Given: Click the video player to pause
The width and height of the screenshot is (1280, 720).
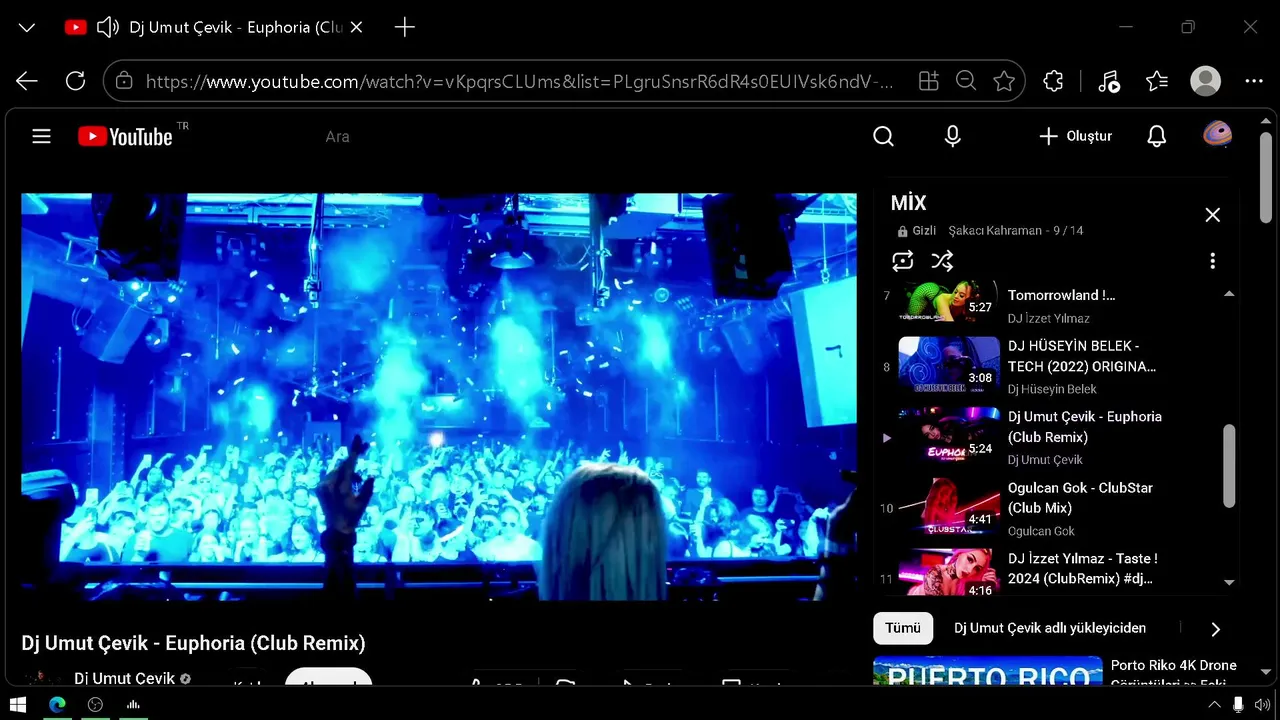Looking at the screenshot, I should point(439,397).
